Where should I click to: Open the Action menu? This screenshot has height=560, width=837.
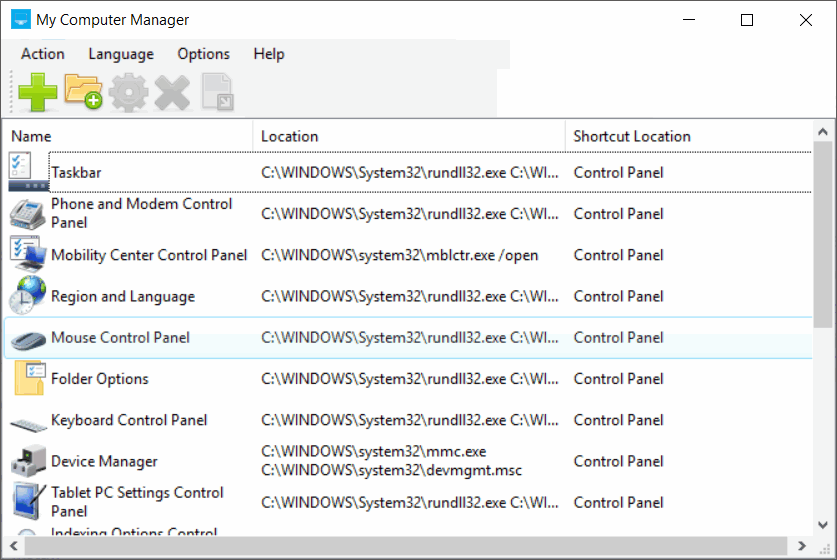(43, 54)
